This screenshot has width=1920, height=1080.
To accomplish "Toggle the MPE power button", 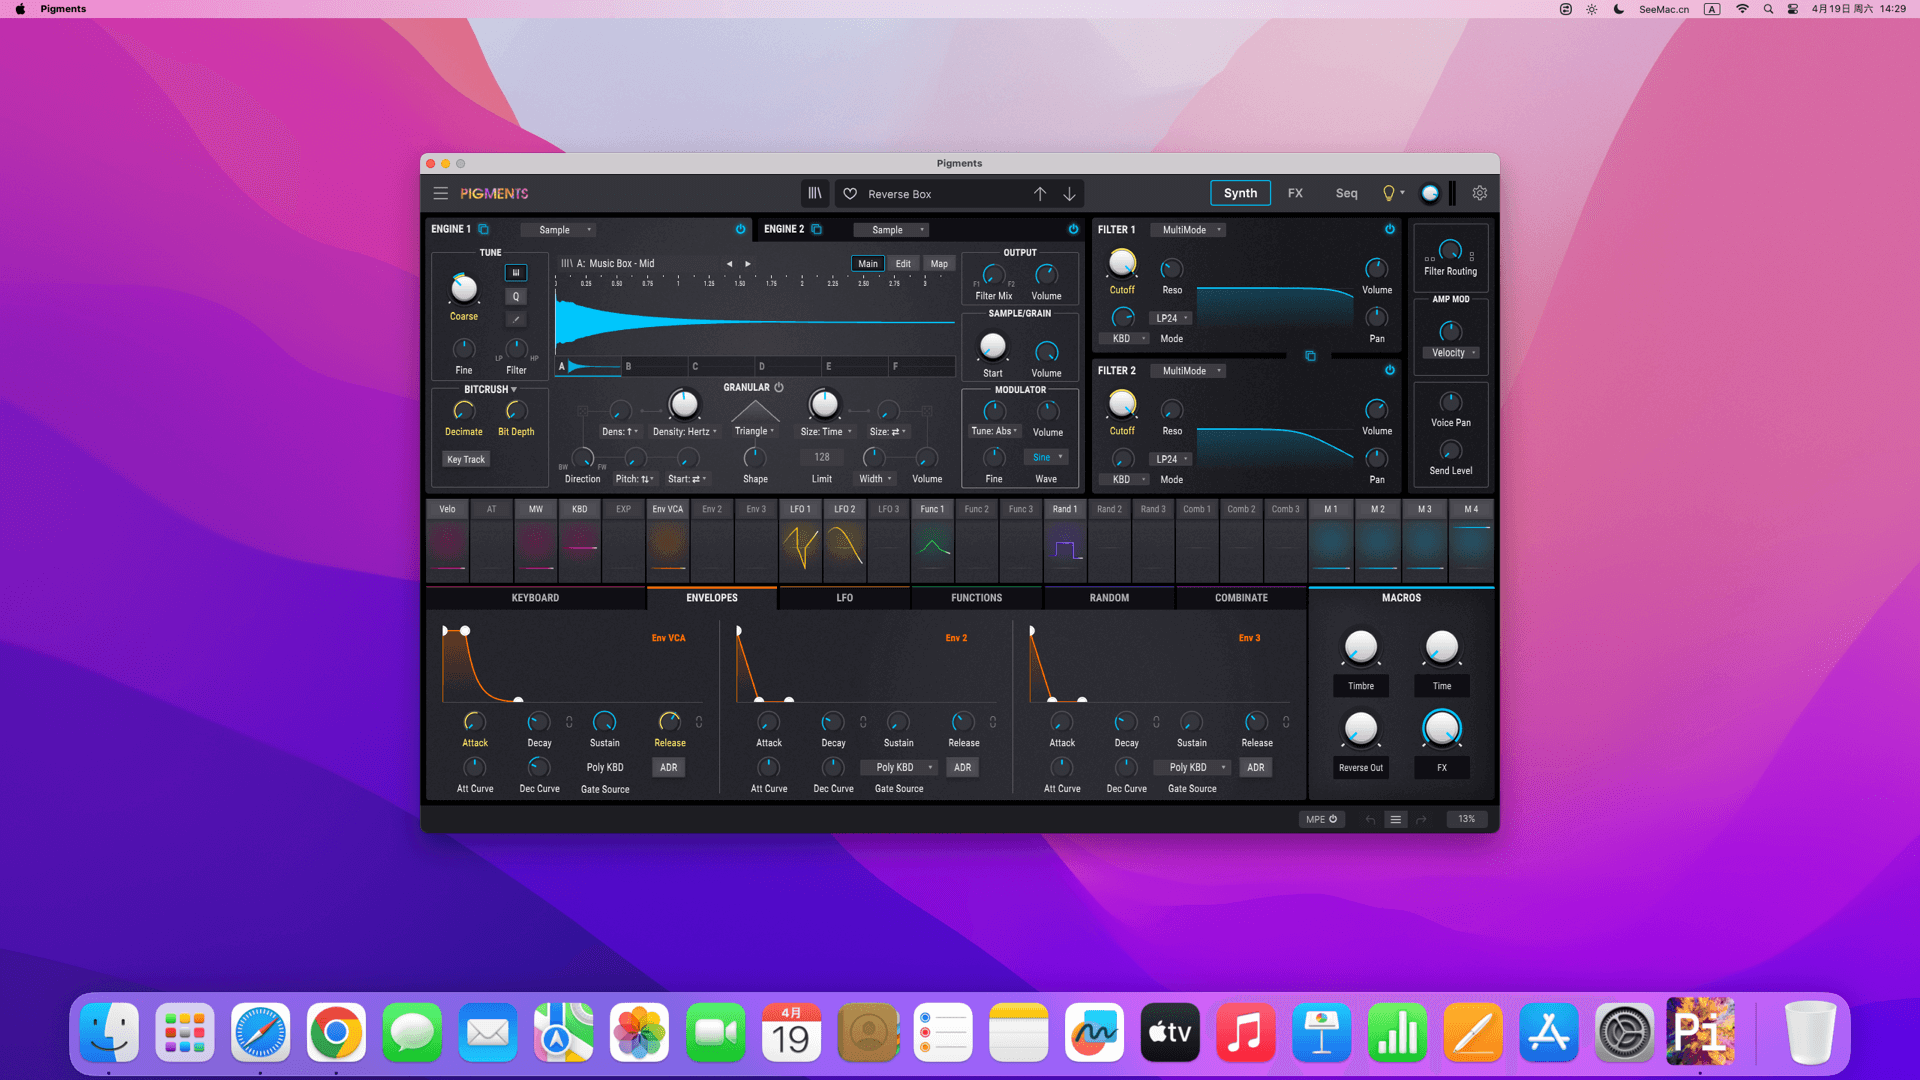I will (1321, 819).
